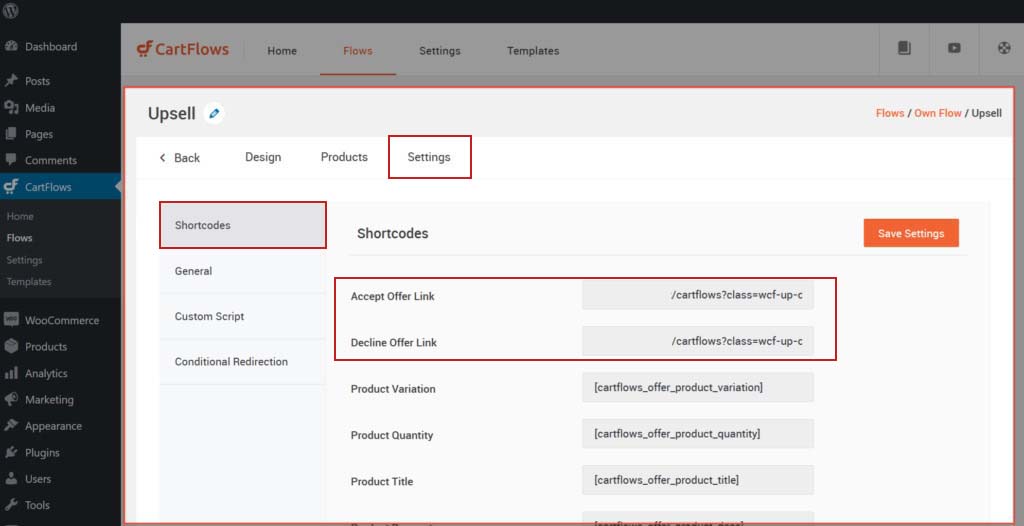This screenshot has width=1024, height=526.
Task: Click the Posts pin icon
Action: click(x=10, y=81)
